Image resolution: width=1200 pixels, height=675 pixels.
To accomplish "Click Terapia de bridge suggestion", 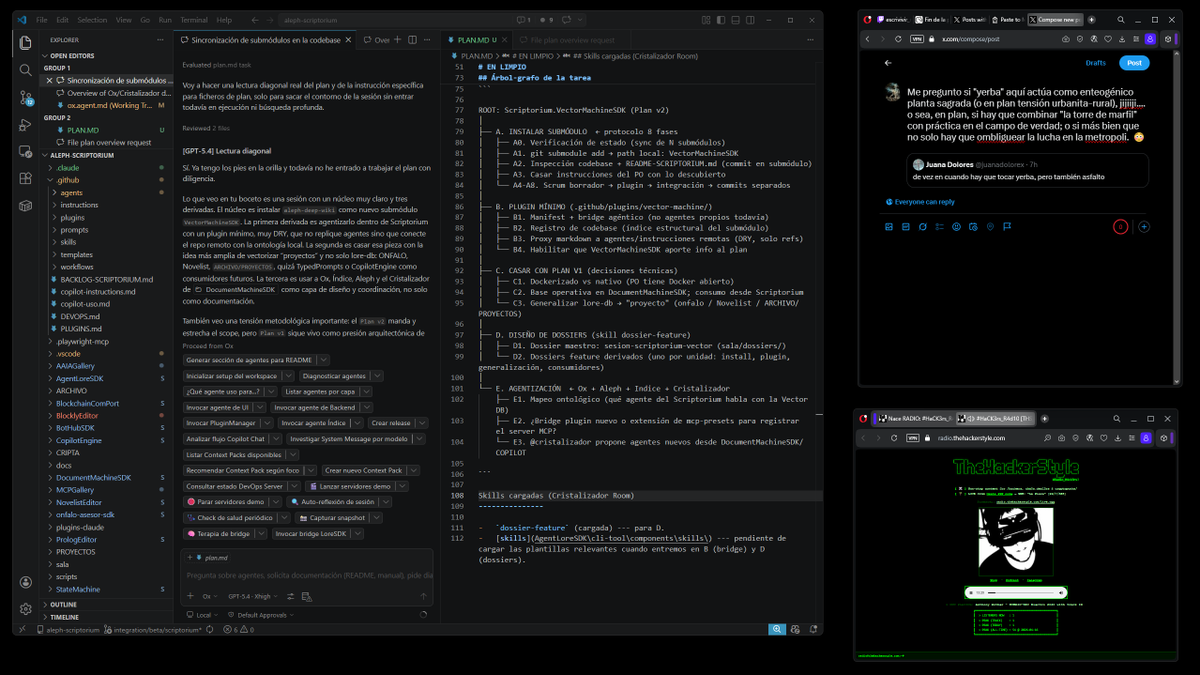I will click(x=218, y=534).
